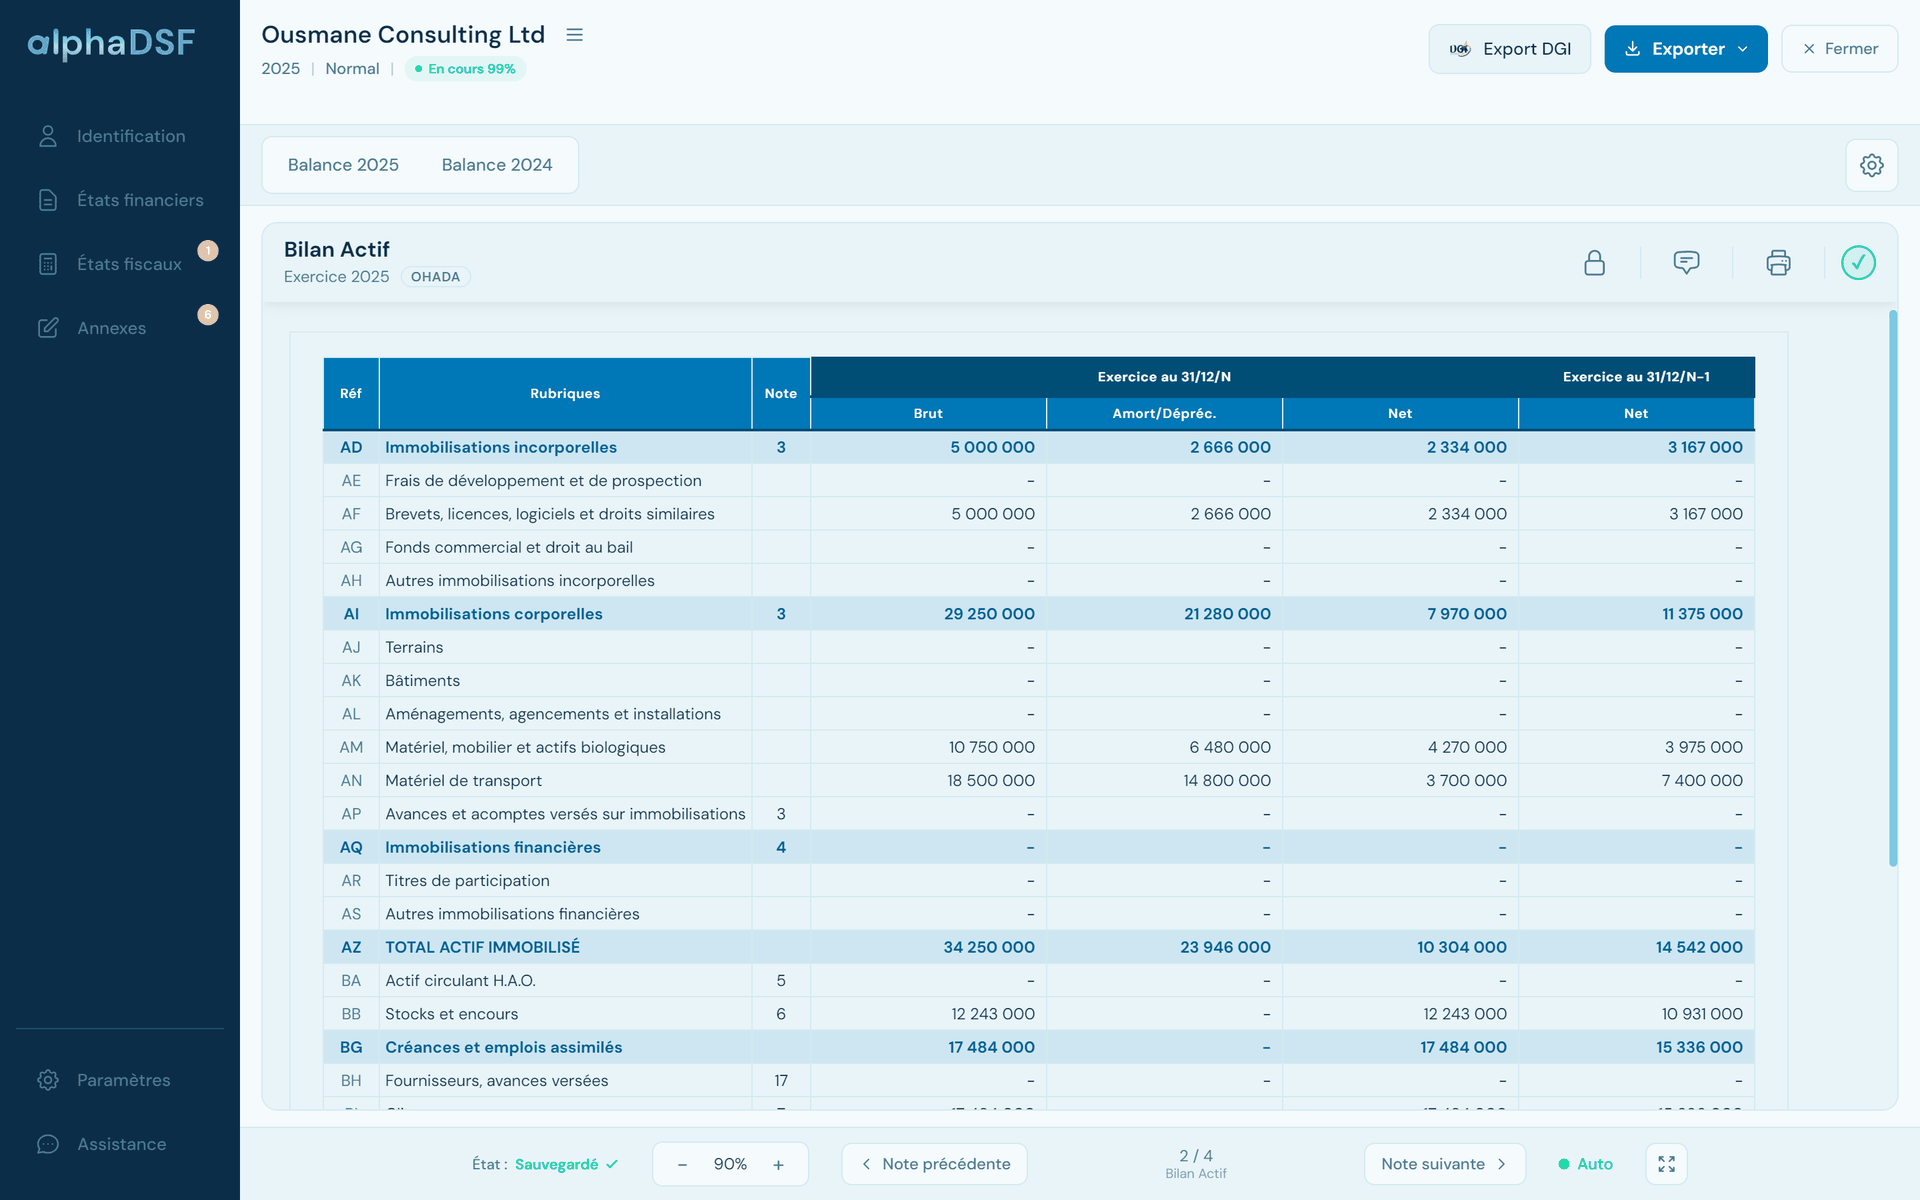
Task: Print the Bilan Actif with the printer icon
Action: coord(1778,263)
